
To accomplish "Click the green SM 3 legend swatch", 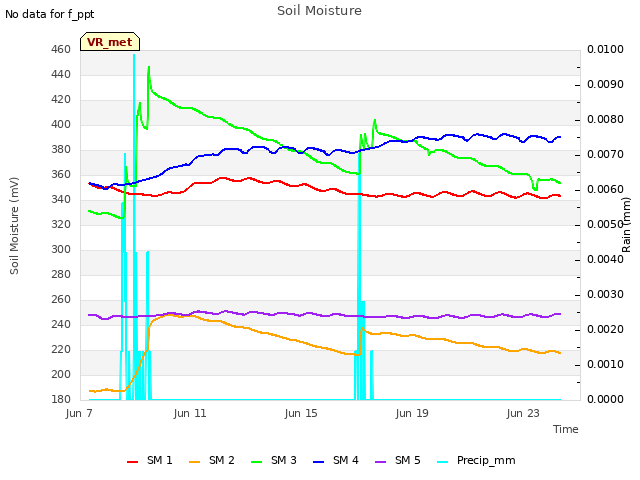I will [257, 462].
